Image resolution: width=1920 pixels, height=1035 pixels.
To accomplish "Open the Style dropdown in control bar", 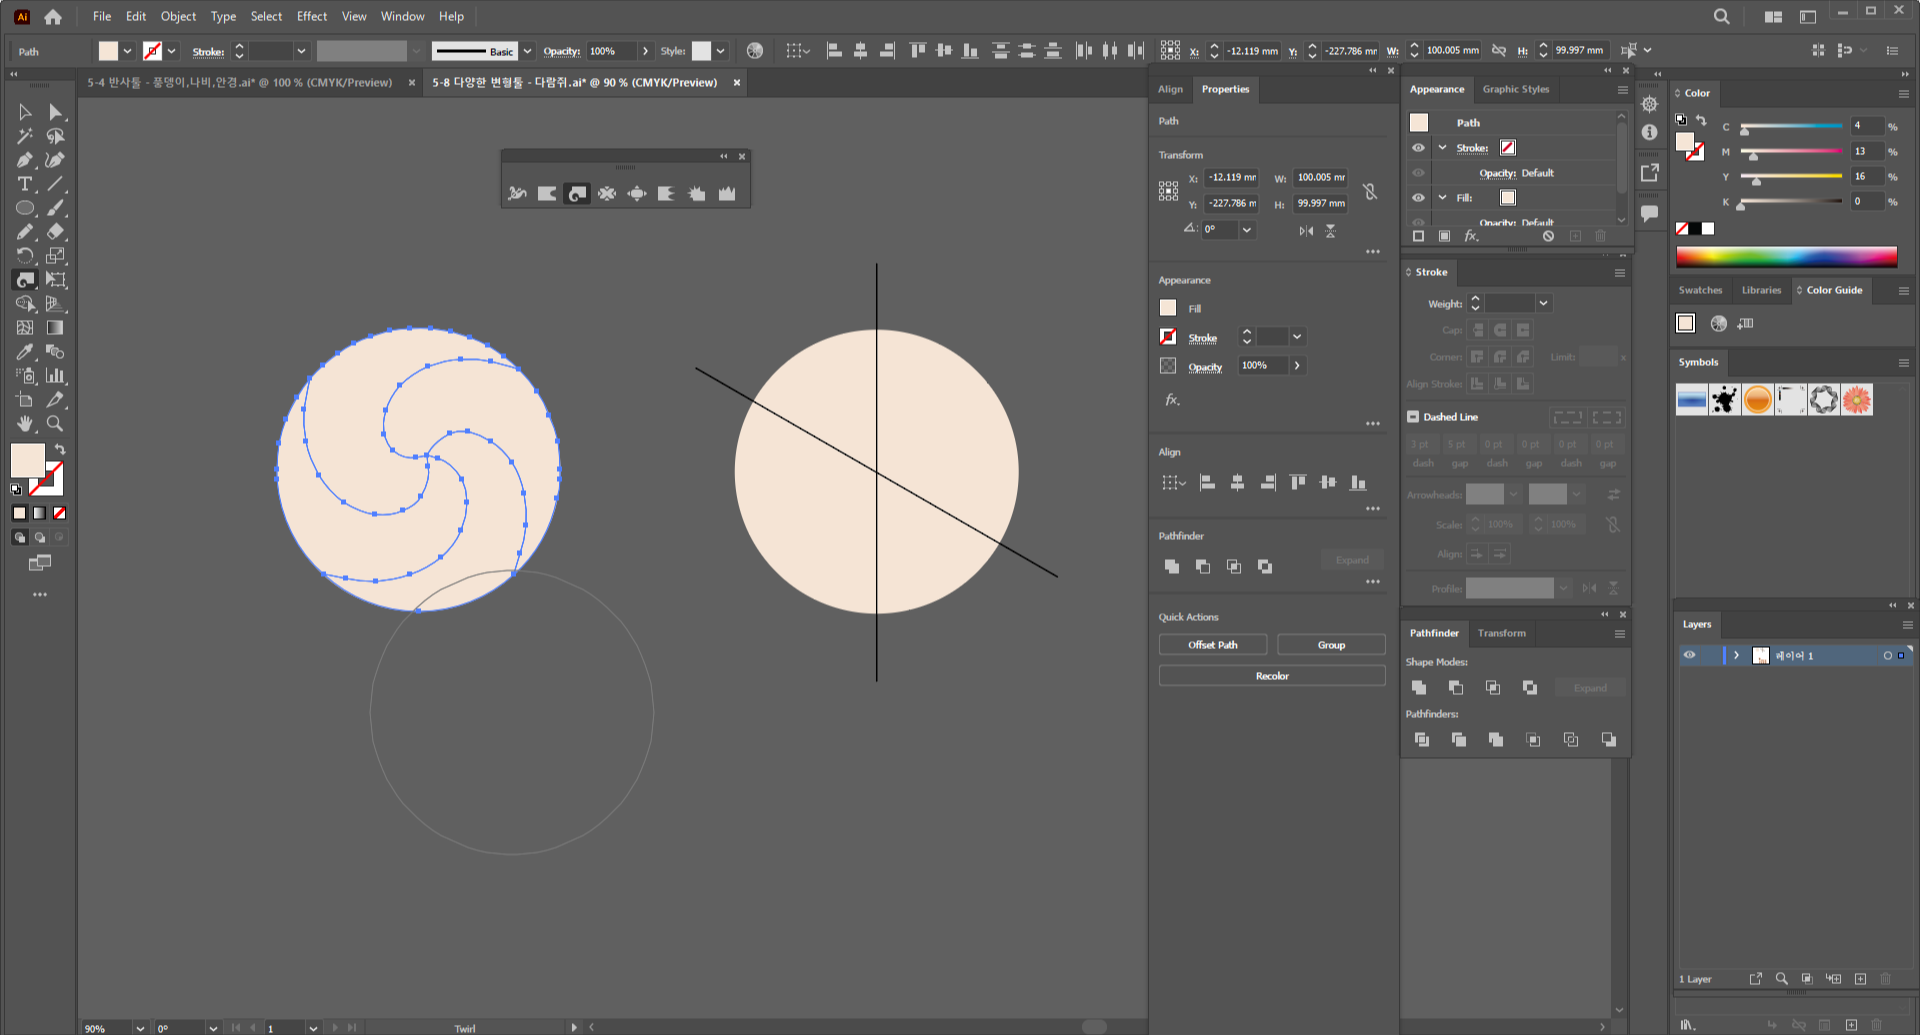I will pyautogui.click(x=720, y=51).
